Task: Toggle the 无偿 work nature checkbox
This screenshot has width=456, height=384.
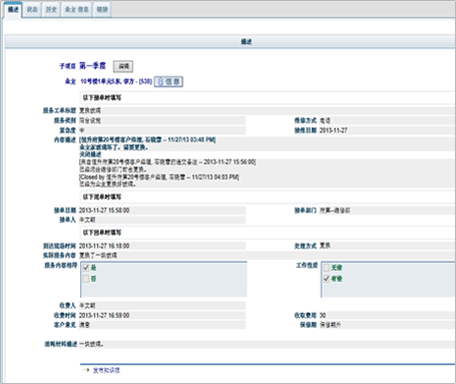Action: (326, 267)
